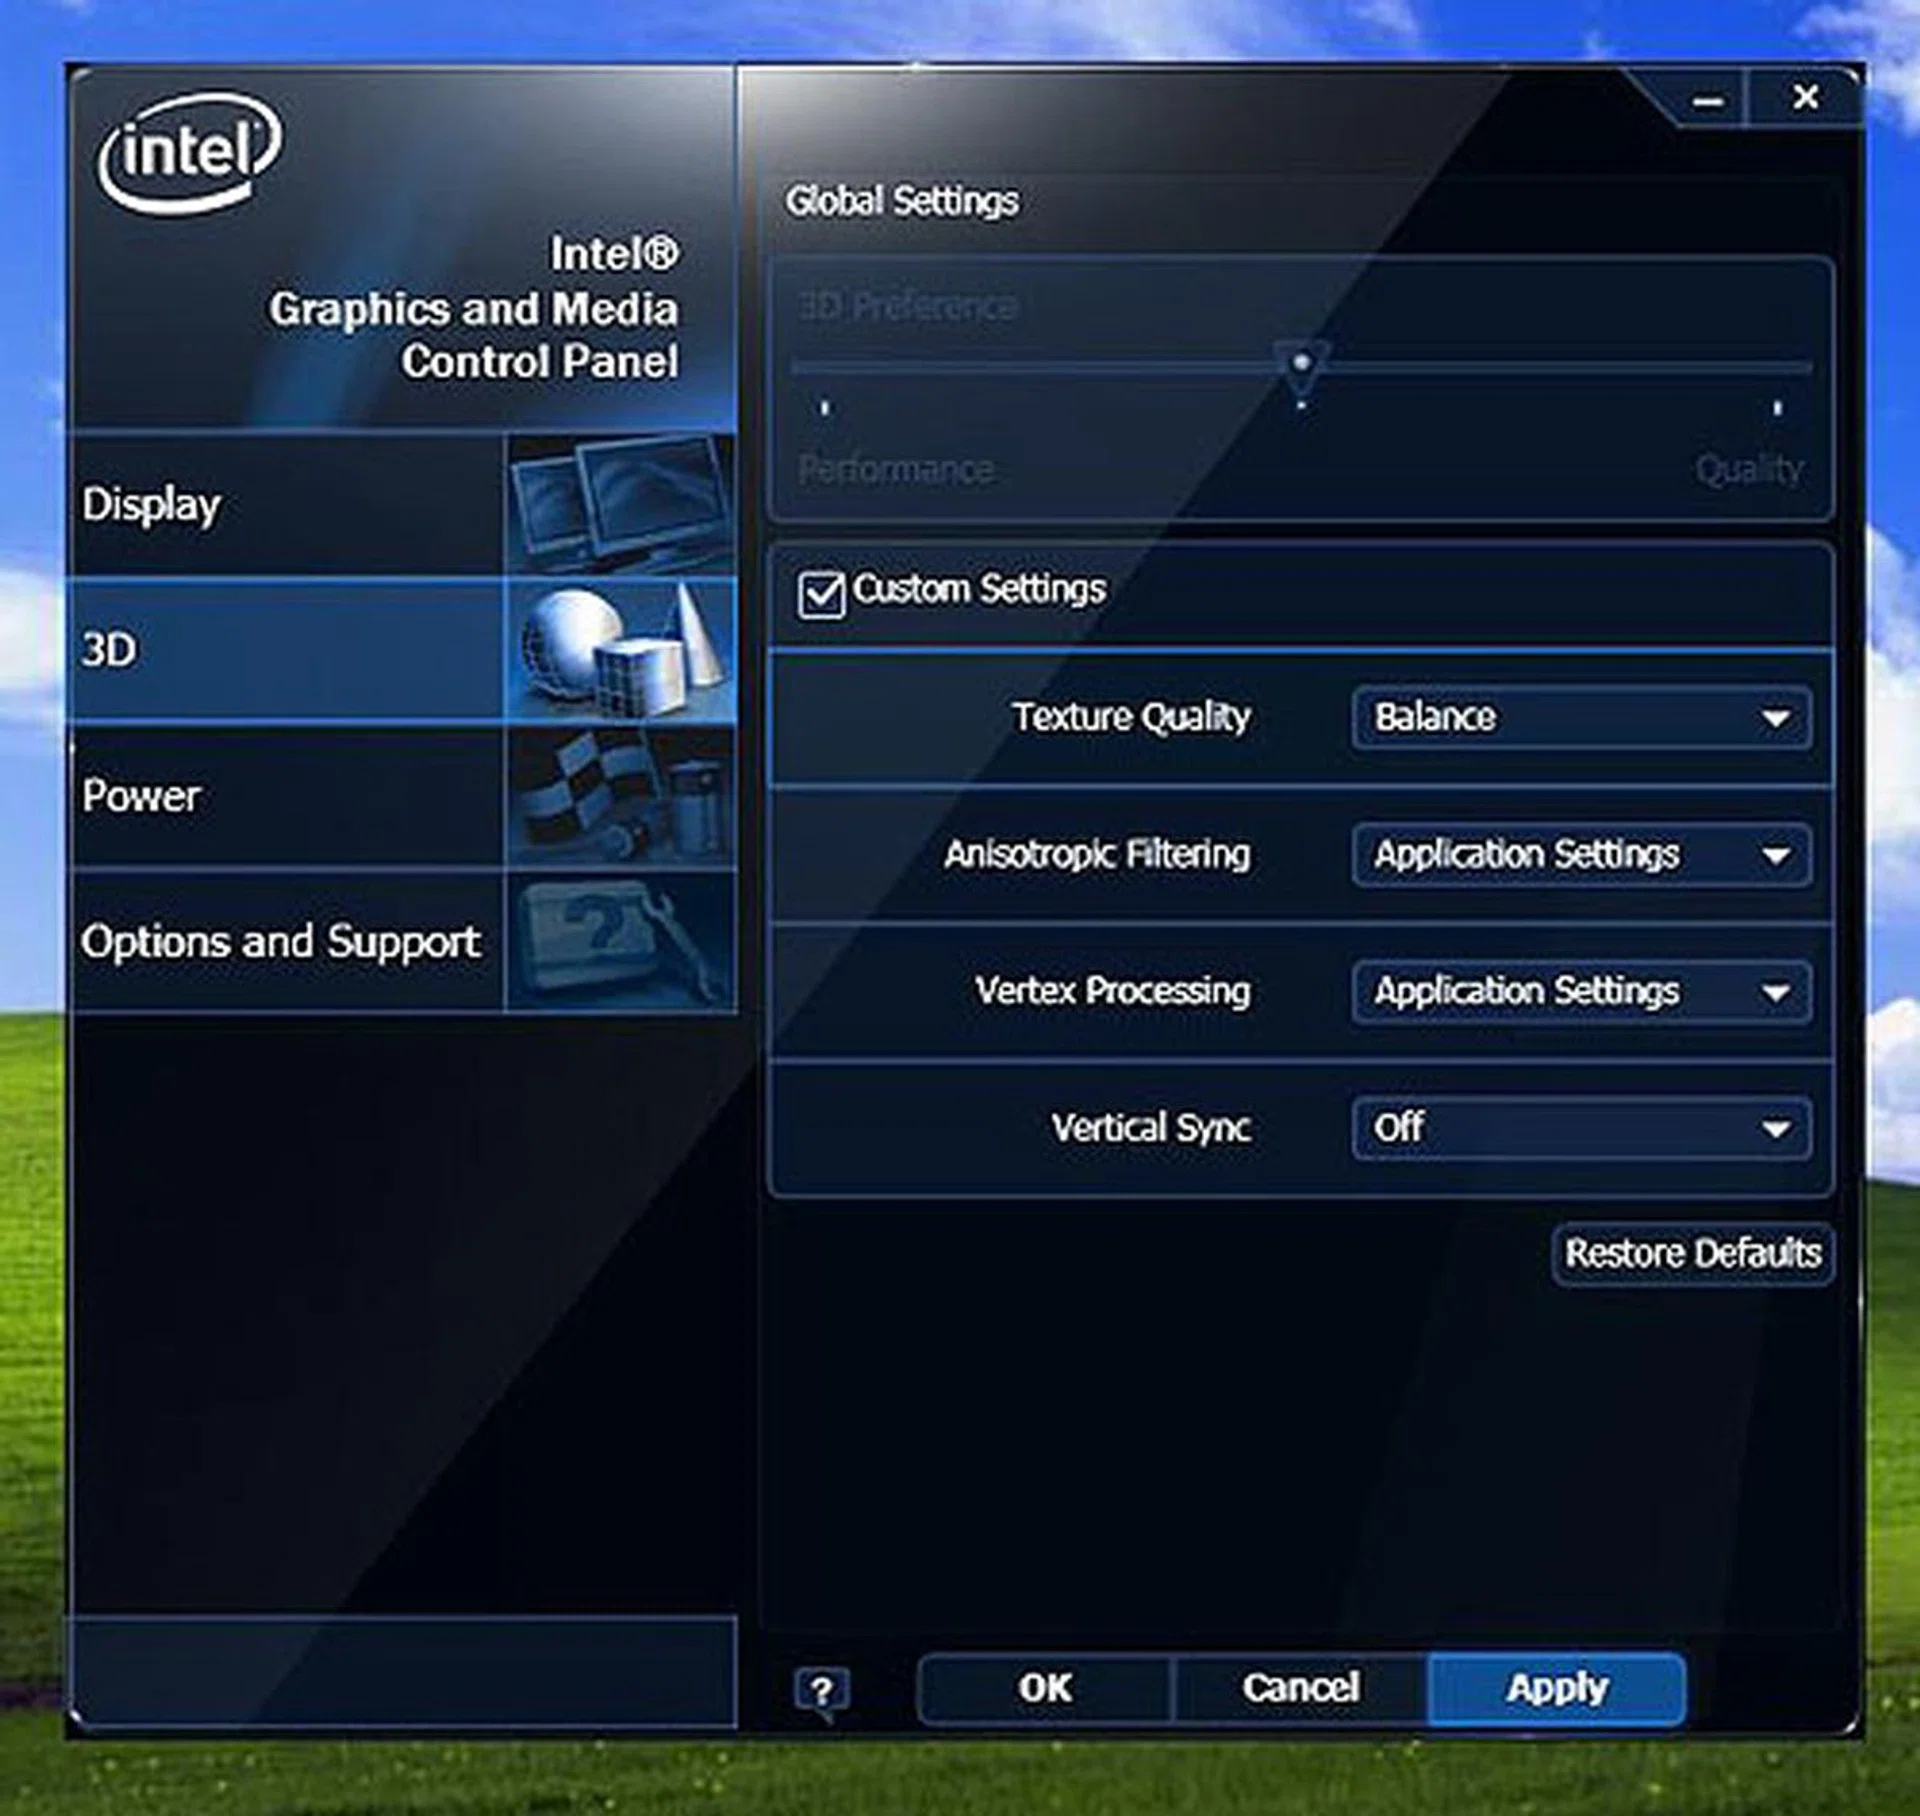The height and width of the screenshot is (1816, 1920).
Task: Open the Anisotropic Filtering dropdown
Action: point(1580,855)
